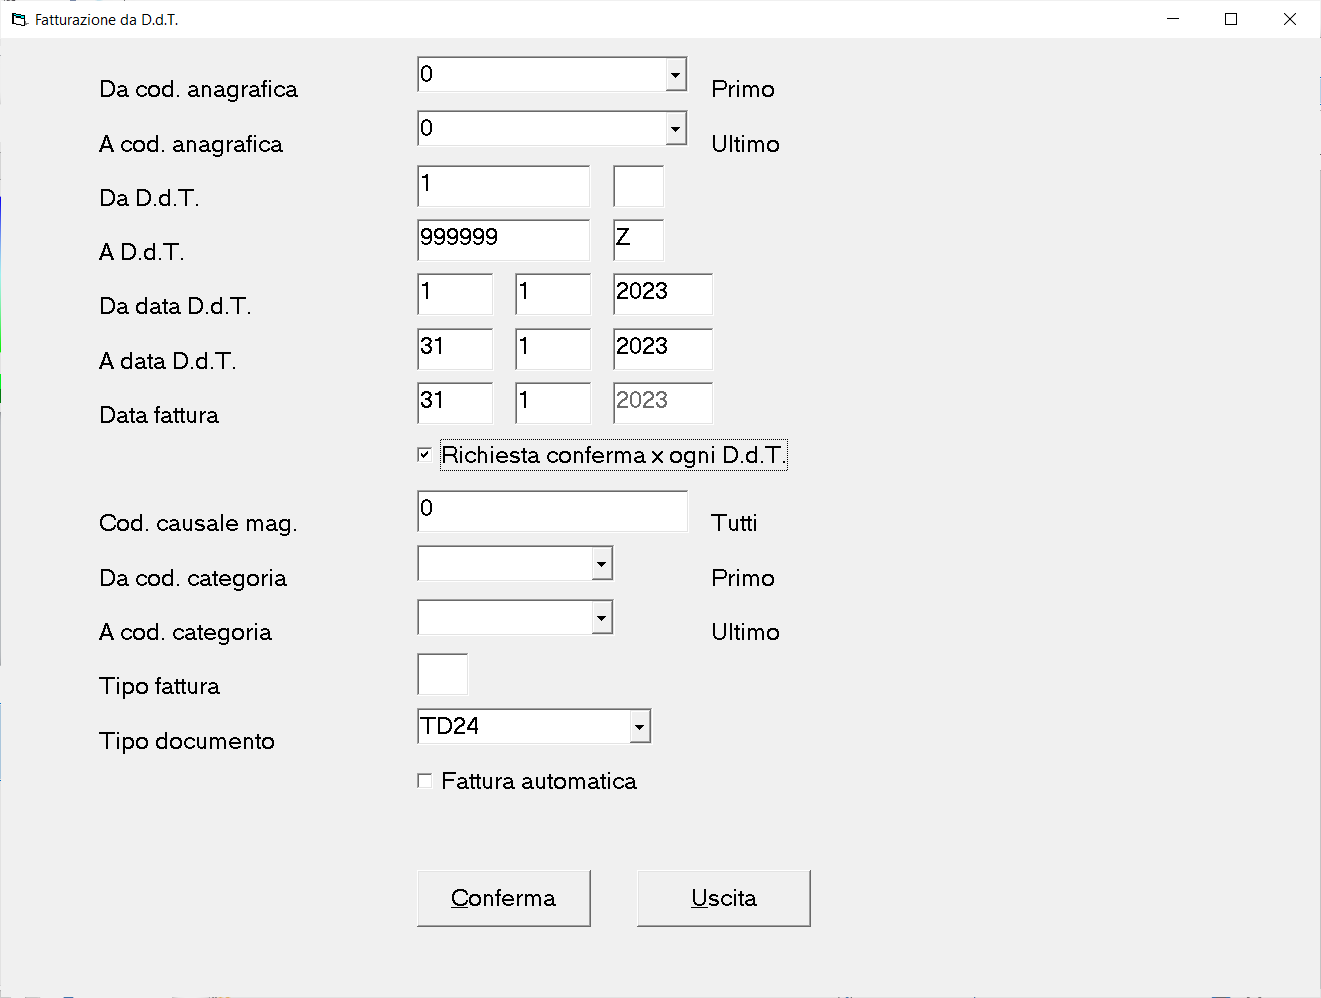Click the A D.d.T. suffix field with Z
Screen dimensions: 1321x998
click(639, 240)
